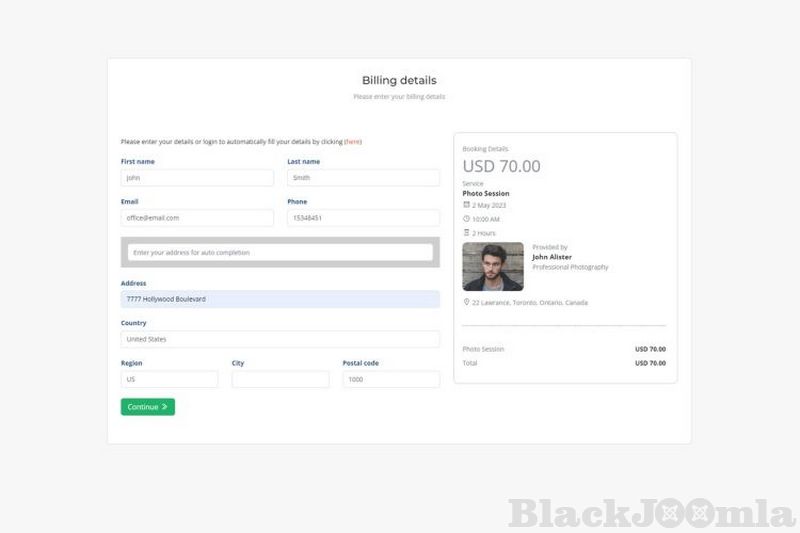800x533 pixels.
Task: Click the empty City field
Action: pyautogui.click(x=280, y=380)
